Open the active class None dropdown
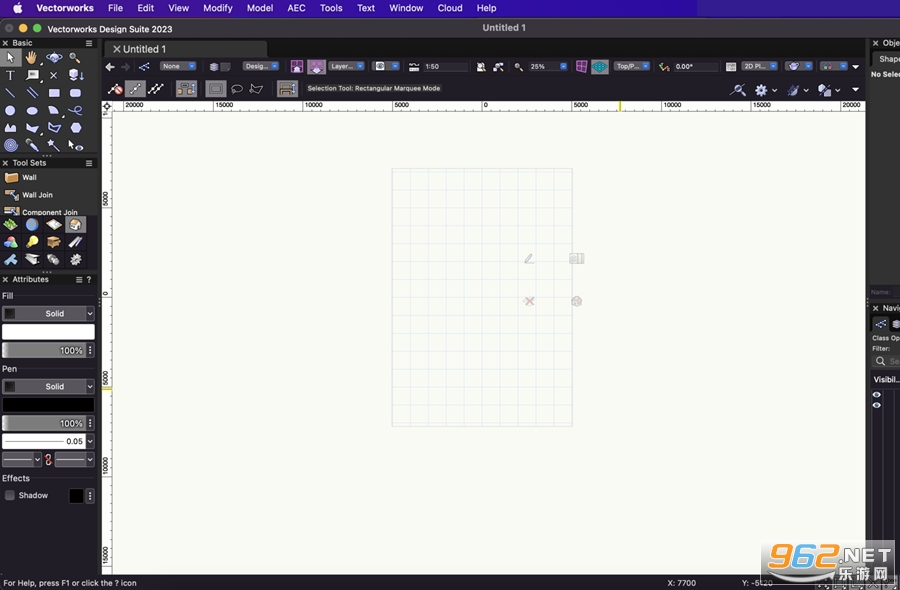This screenshot has height=590, width=900. (178, 66)
